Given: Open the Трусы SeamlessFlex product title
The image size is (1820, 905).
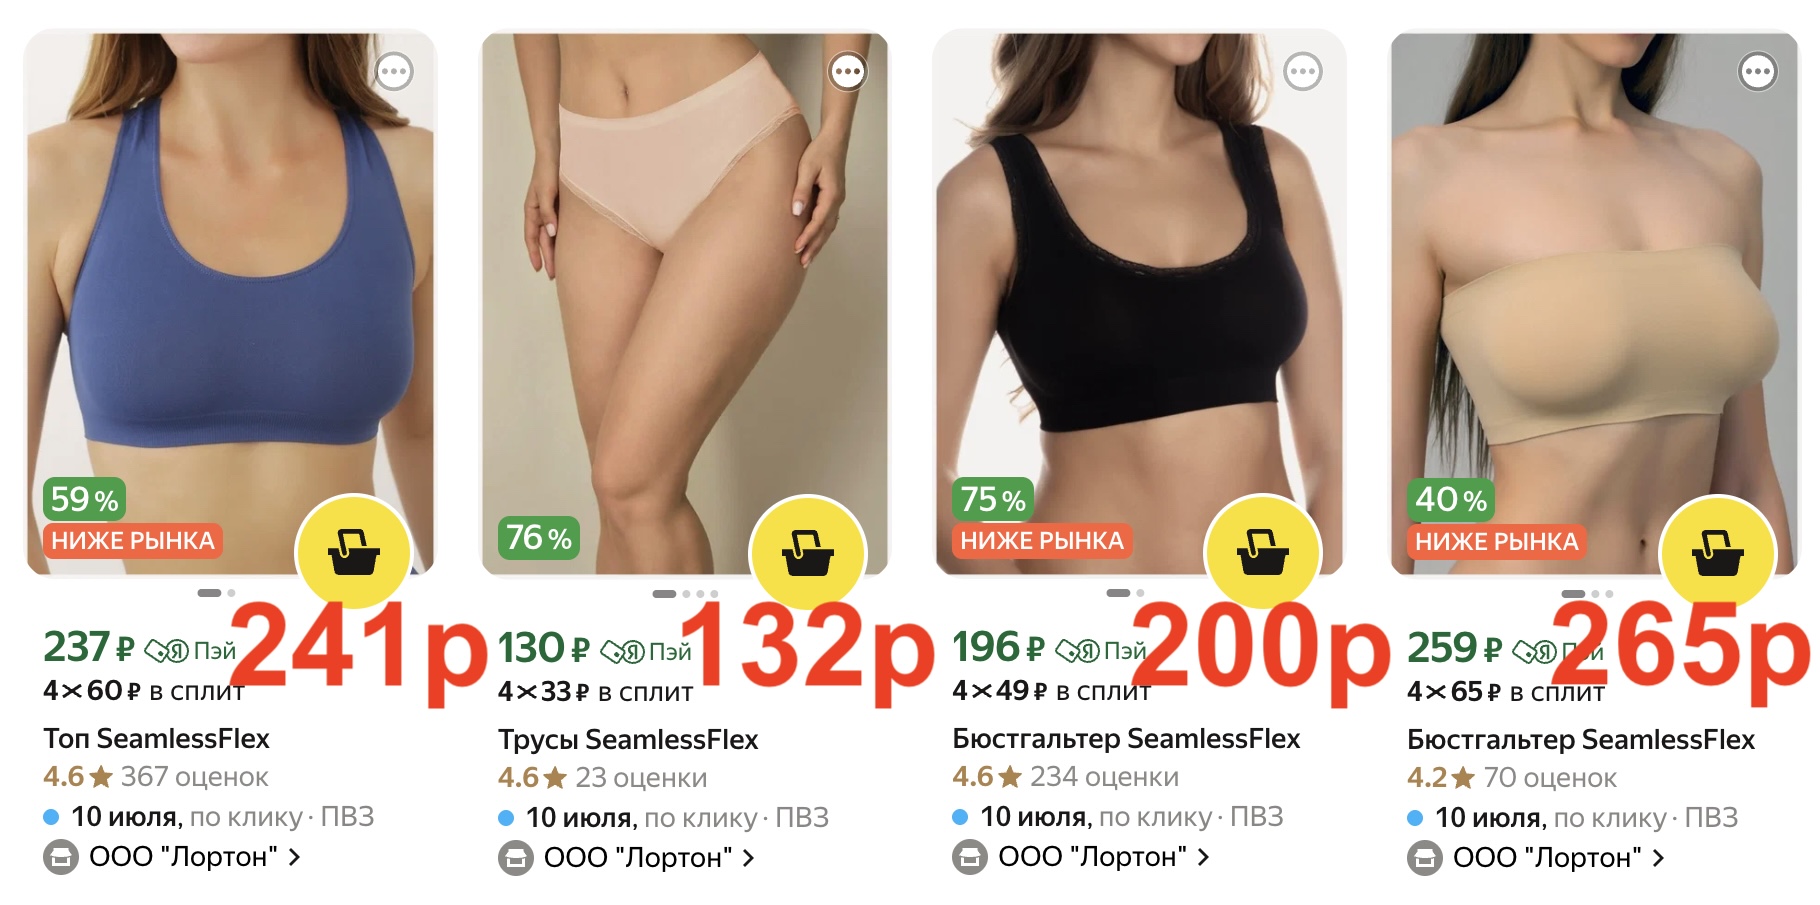Looking at the screenshot, I should tap(628, 740).
